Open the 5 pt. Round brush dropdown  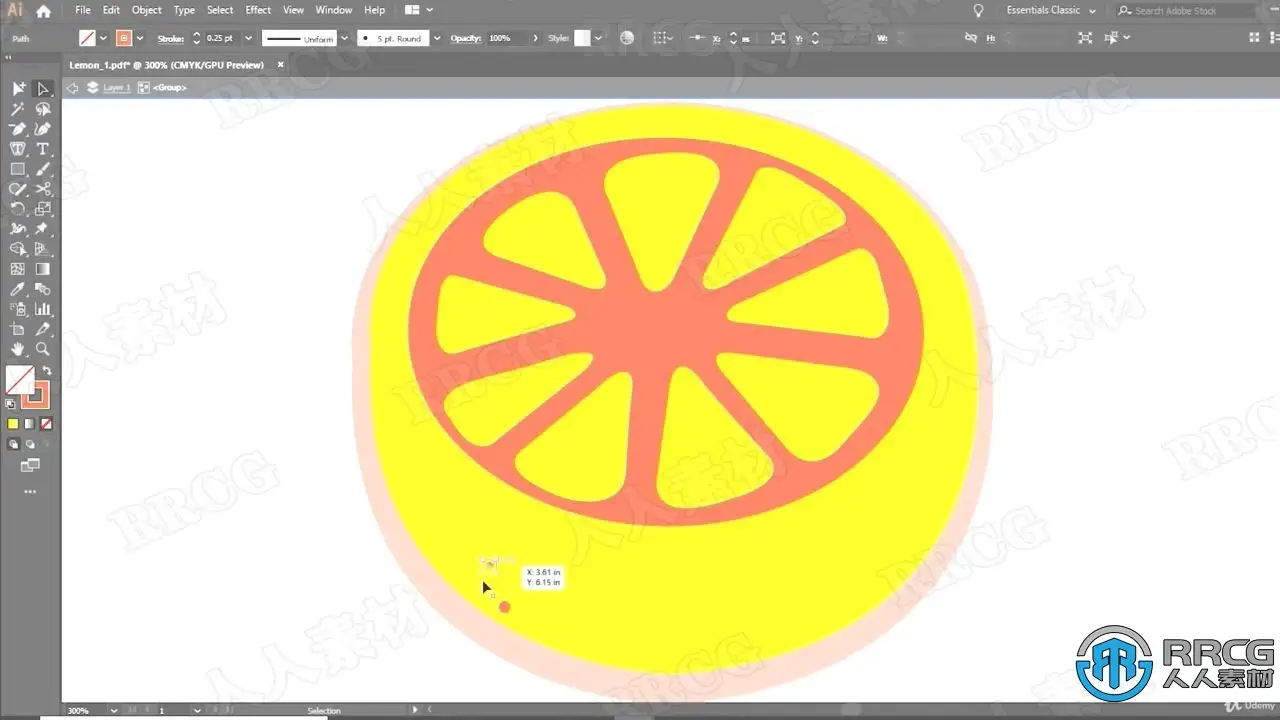(436, 38)
